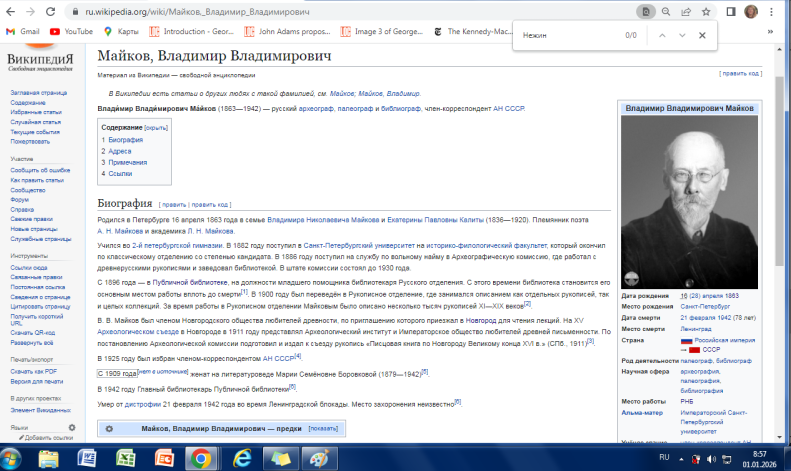This screenshot has height=471, width=791.
Task: Click inside the find-in-page text field
Action: pyautogui.click(x=565, y=35)
